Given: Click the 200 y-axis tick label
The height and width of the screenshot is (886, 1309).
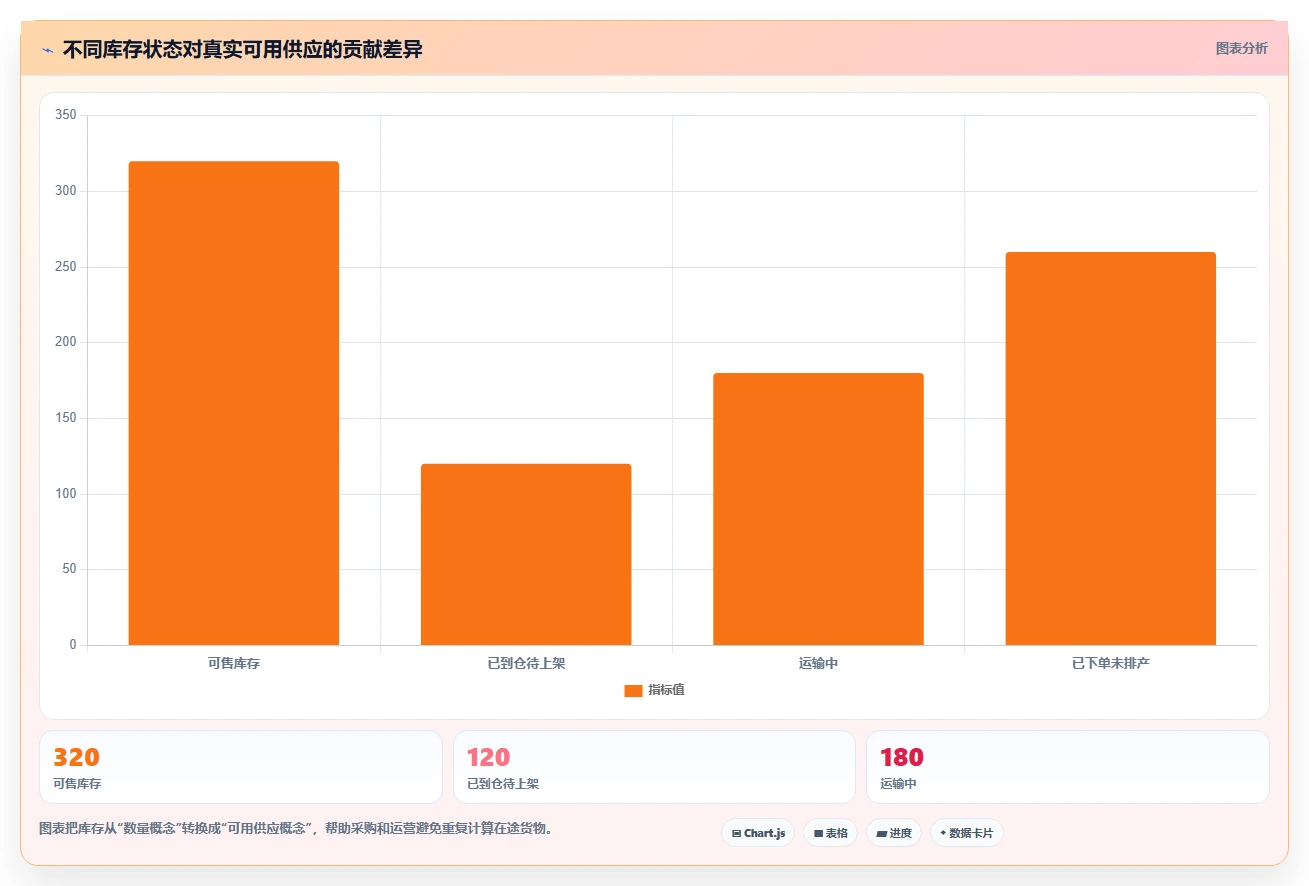Looking at the screenshot, I should [66, 342].
